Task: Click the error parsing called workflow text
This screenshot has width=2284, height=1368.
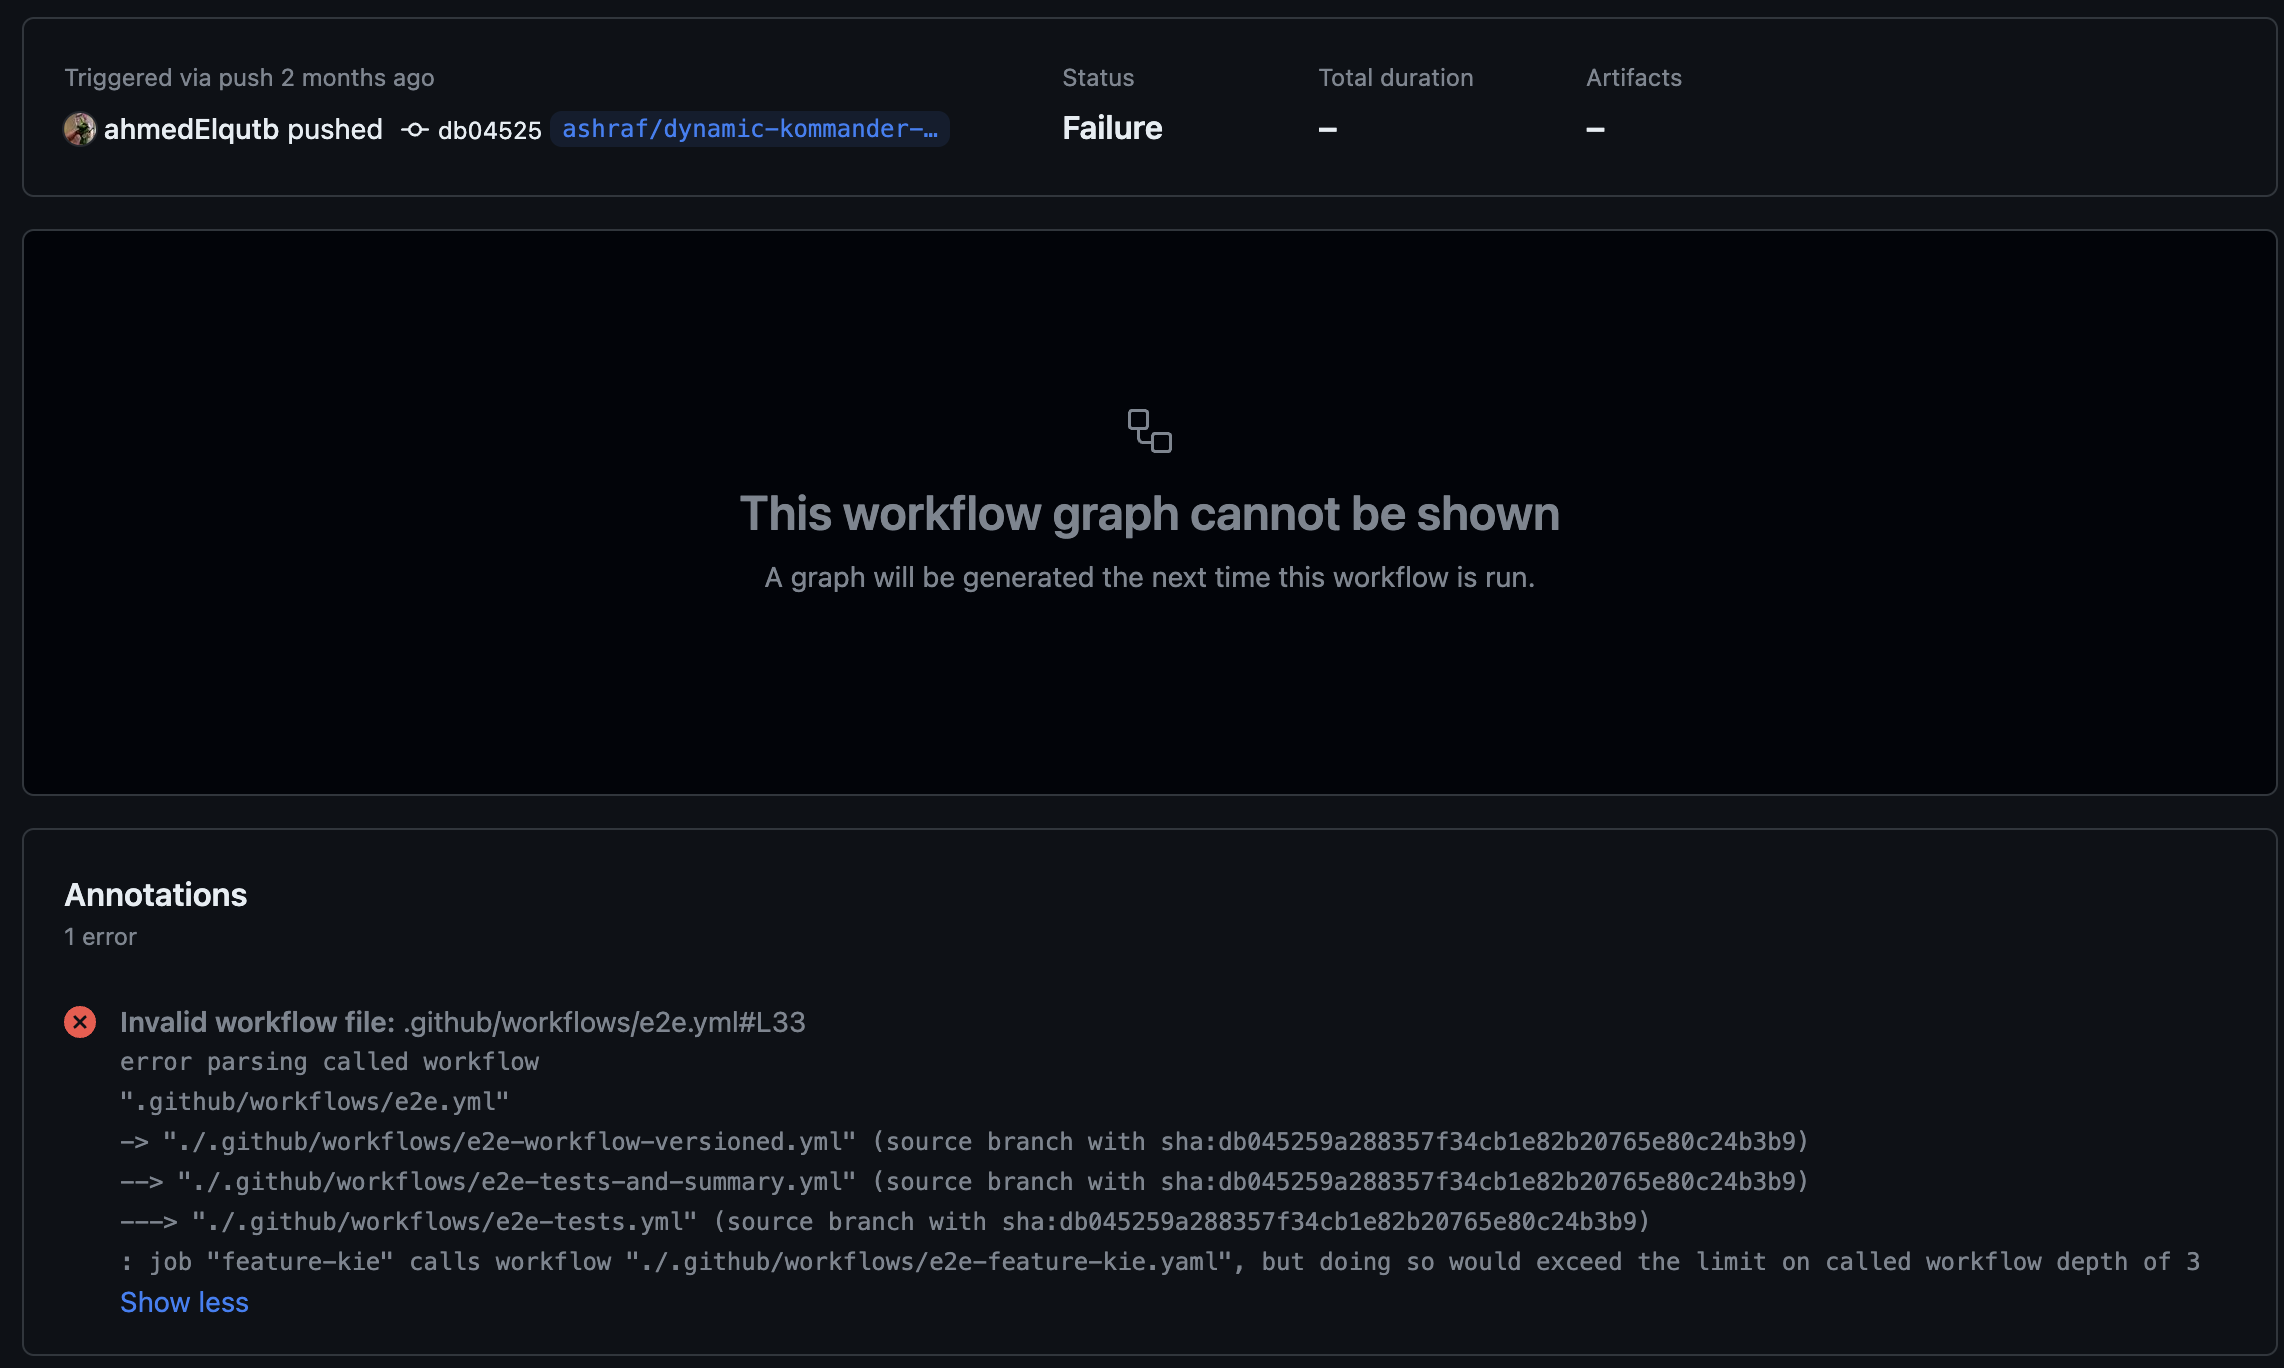Action: coord(328,1061)
